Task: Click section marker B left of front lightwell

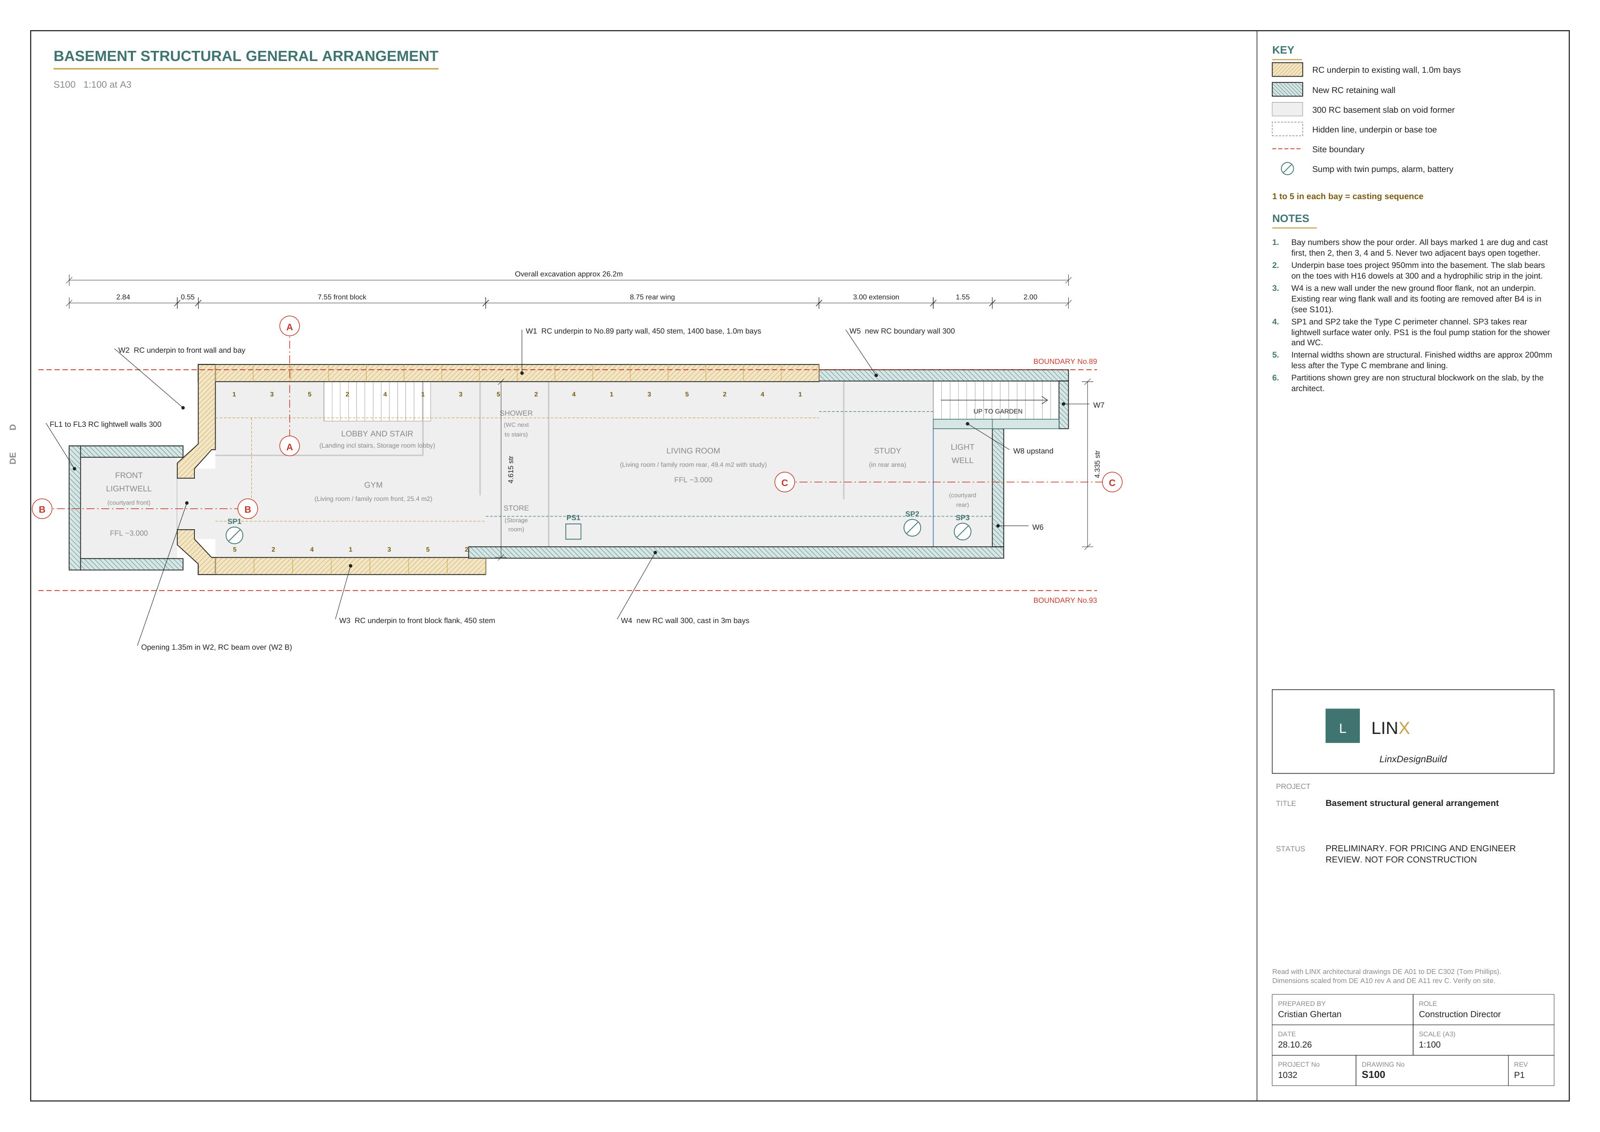Action: point(42,509)
